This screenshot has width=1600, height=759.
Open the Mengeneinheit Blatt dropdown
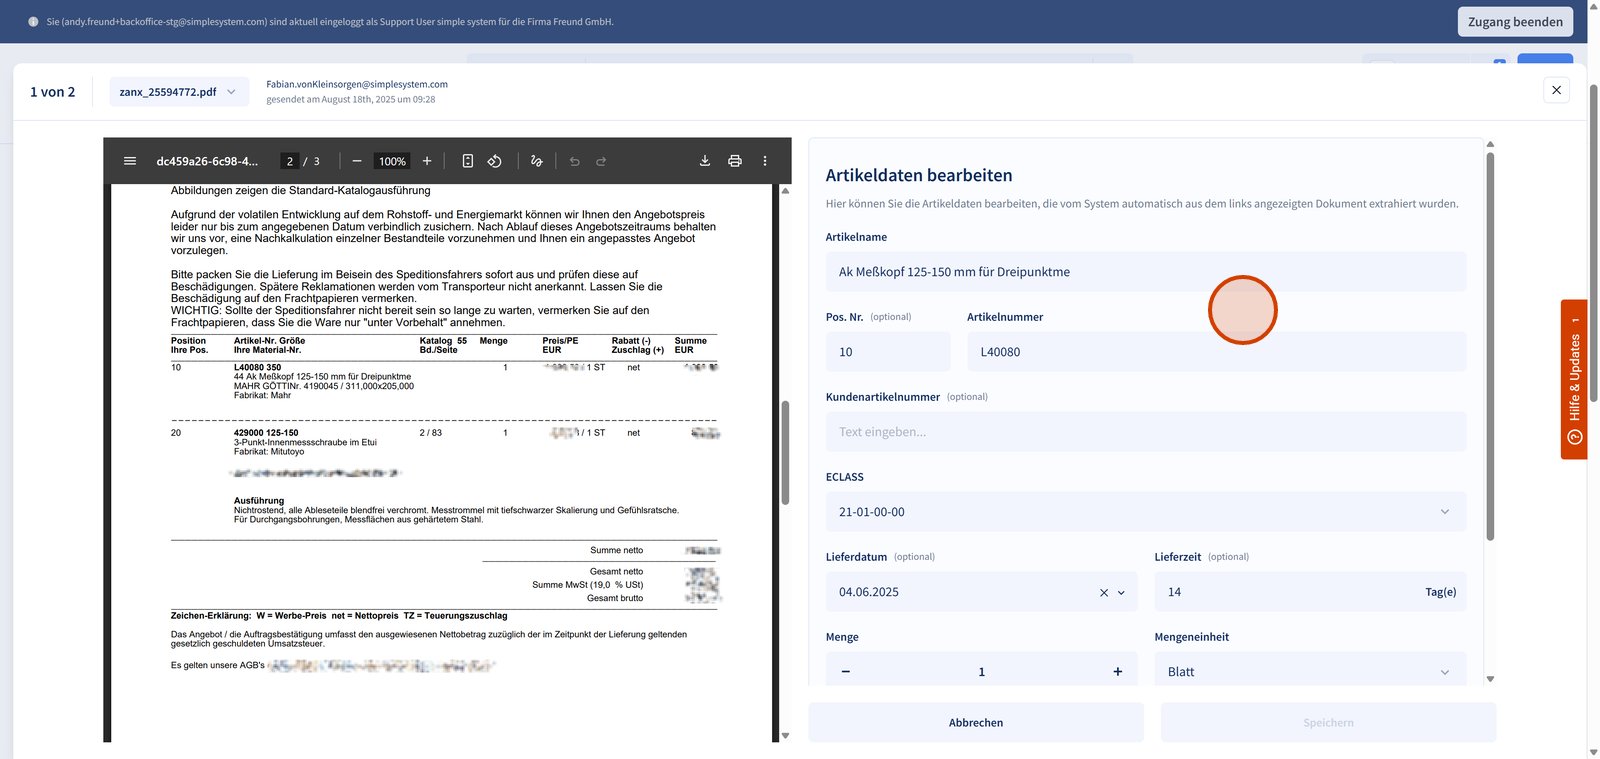pos(1444,672)
